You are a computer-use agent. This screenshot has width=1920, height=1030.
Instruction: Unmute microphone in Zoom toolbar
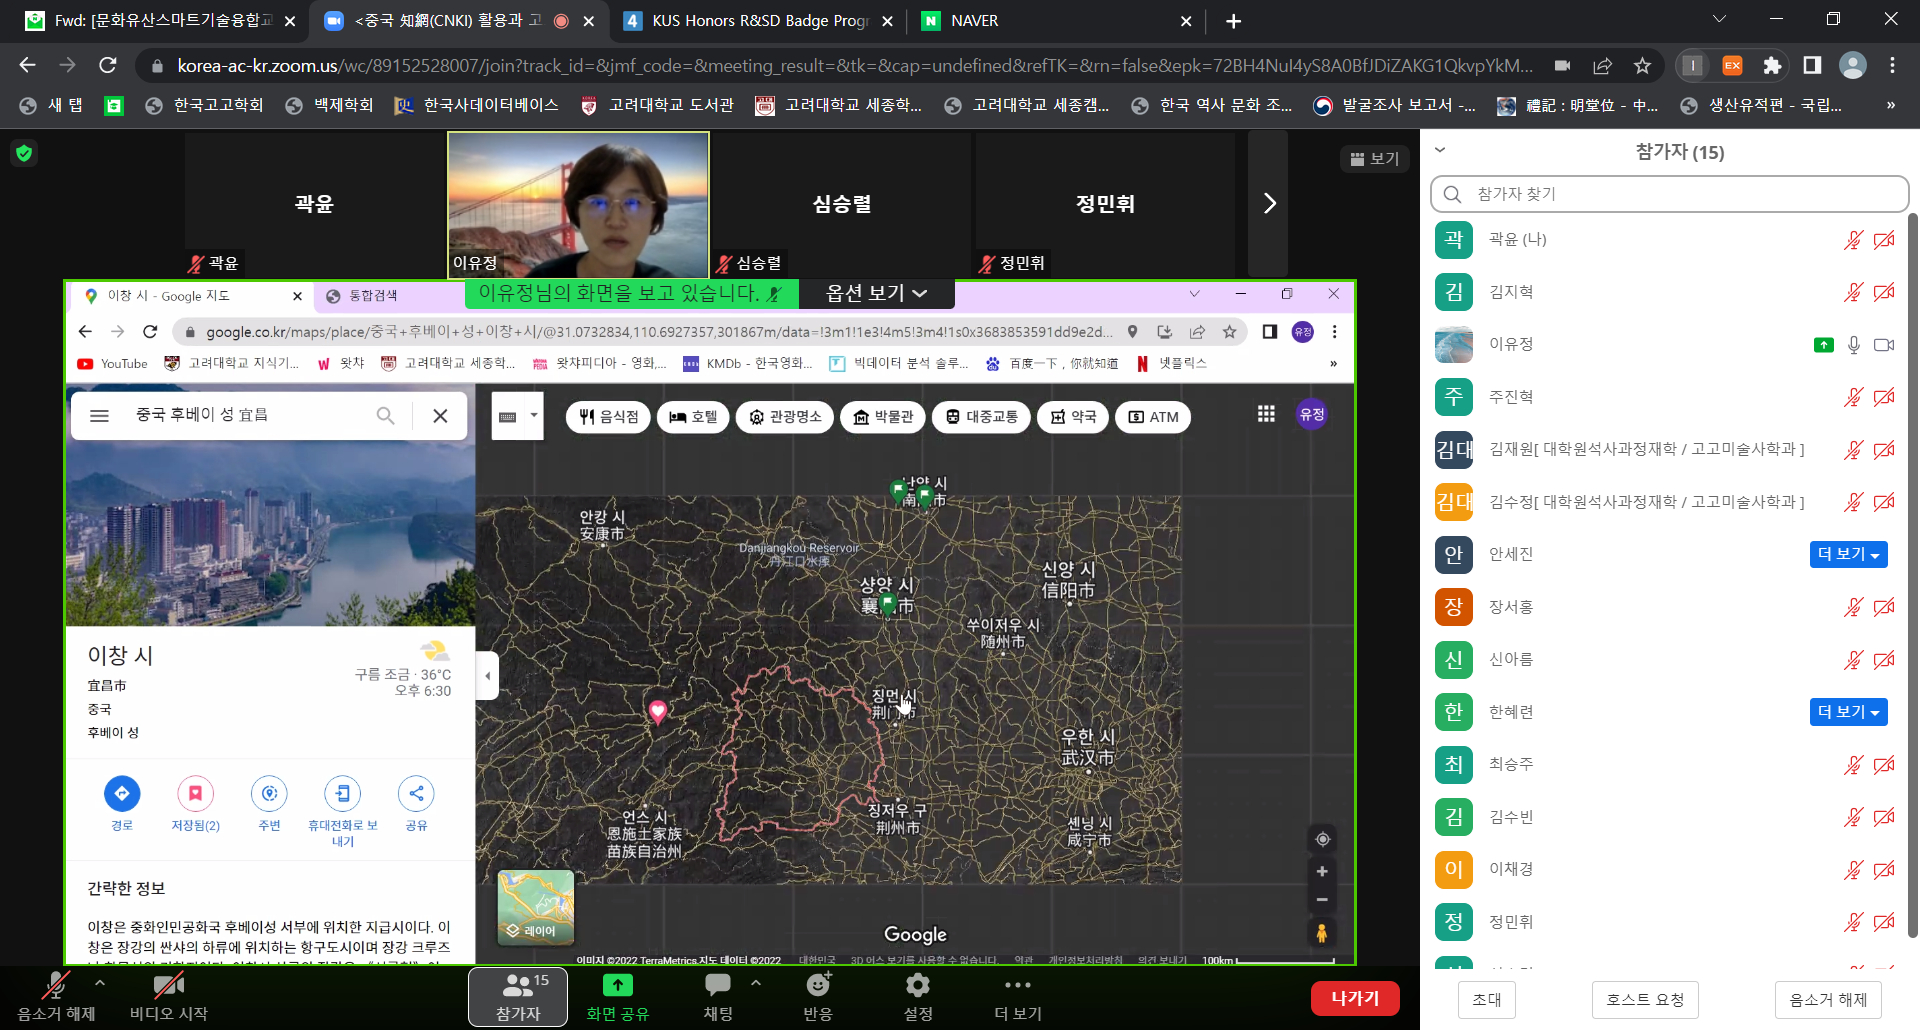coord(56,986)
